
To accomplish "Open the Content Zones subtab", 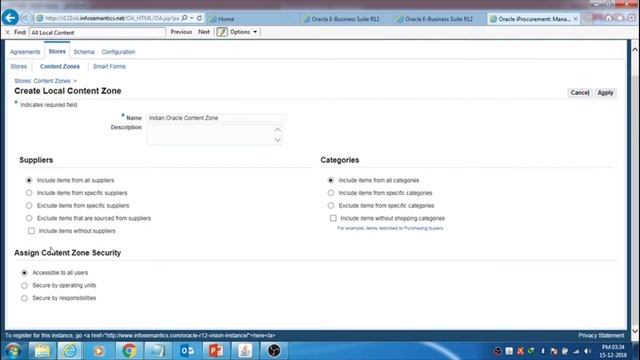I will [60, 66].
